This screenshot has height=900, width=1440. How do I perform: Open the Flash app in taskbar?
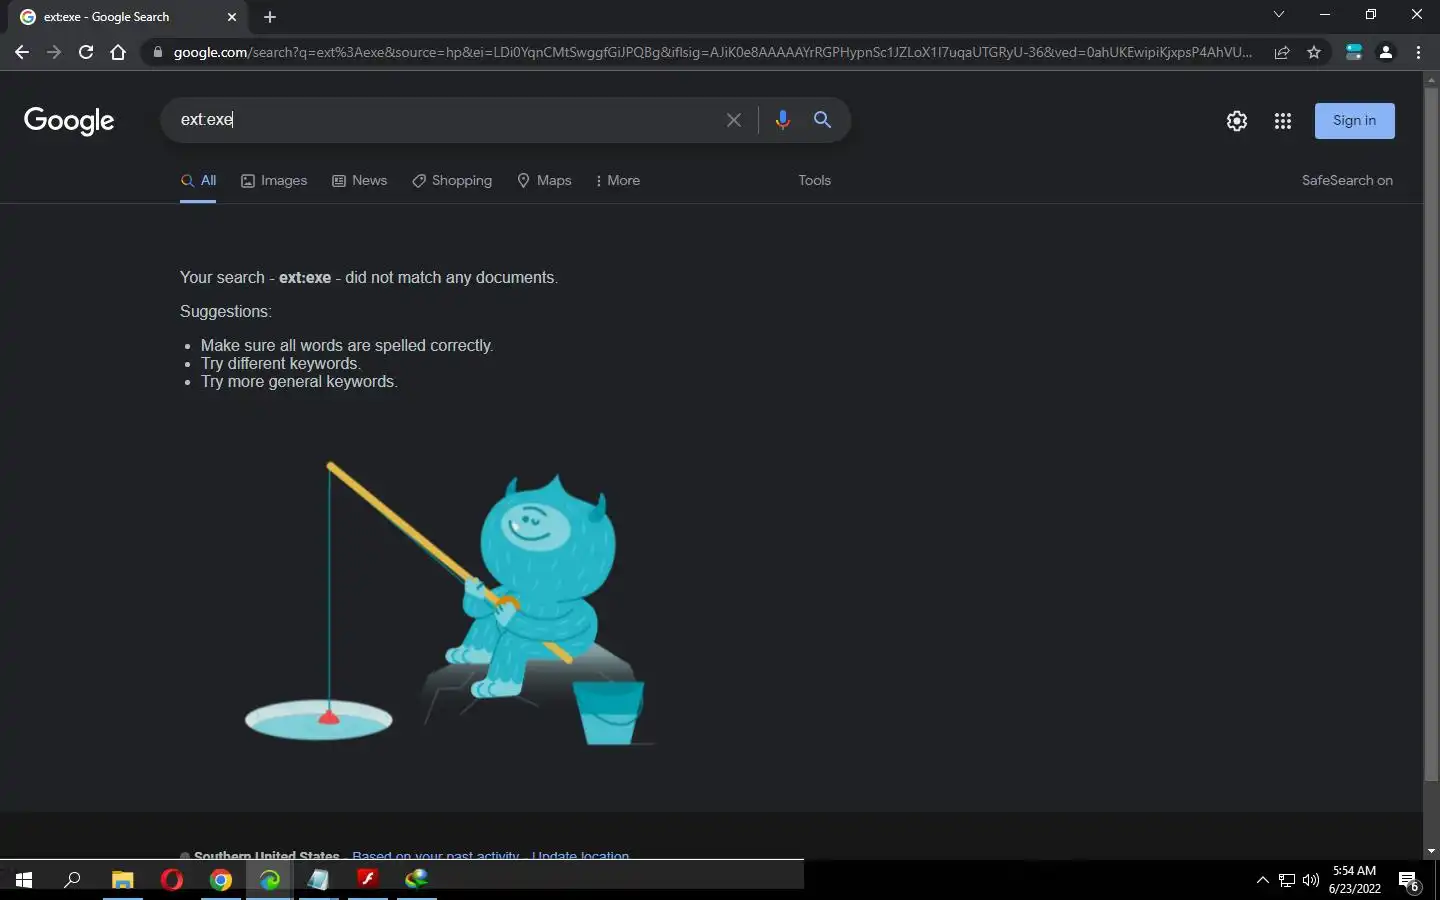[367, 880]
